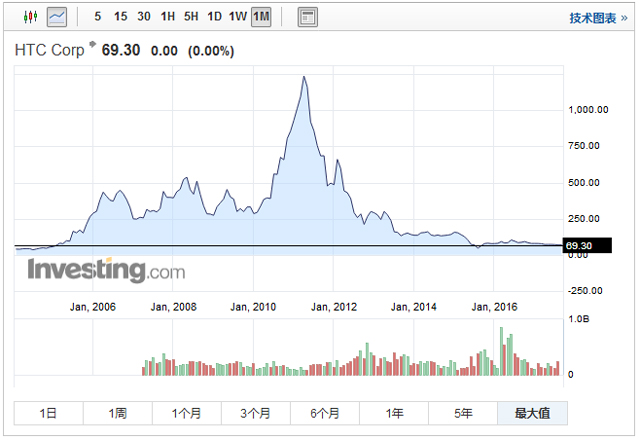Click the (0.00%) change percentage
This screenshot has width=640, height=440.
click(211, 51)
